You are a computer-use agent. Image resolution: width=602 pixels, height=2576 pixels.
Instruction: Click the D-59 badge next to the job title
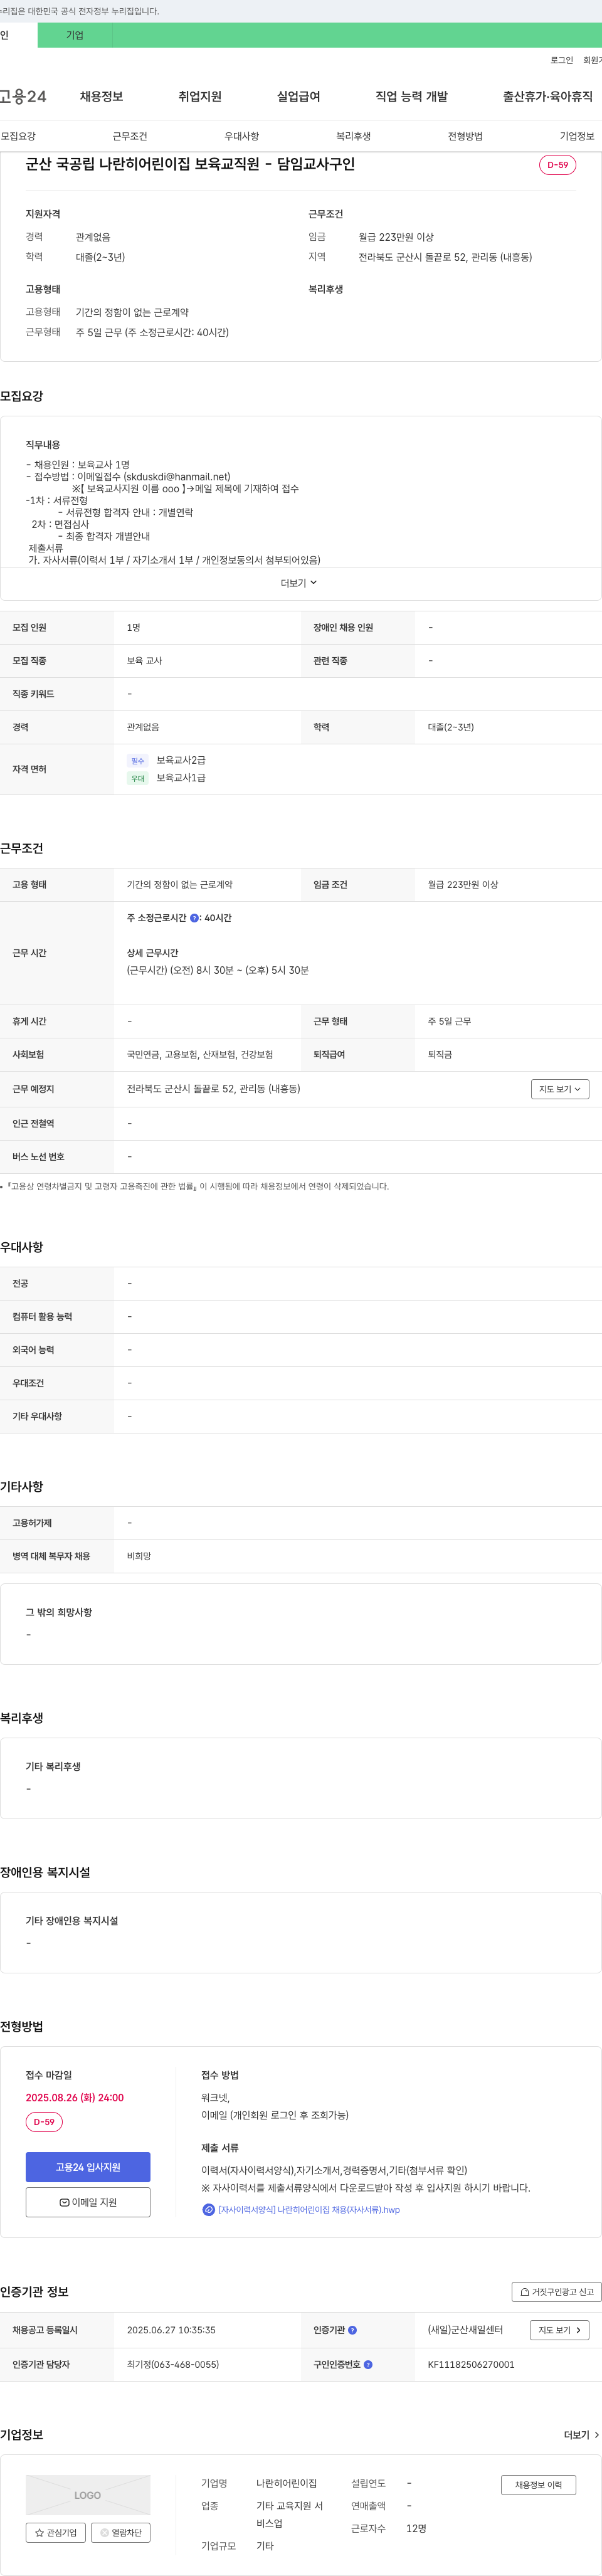(x=557, y=165)
